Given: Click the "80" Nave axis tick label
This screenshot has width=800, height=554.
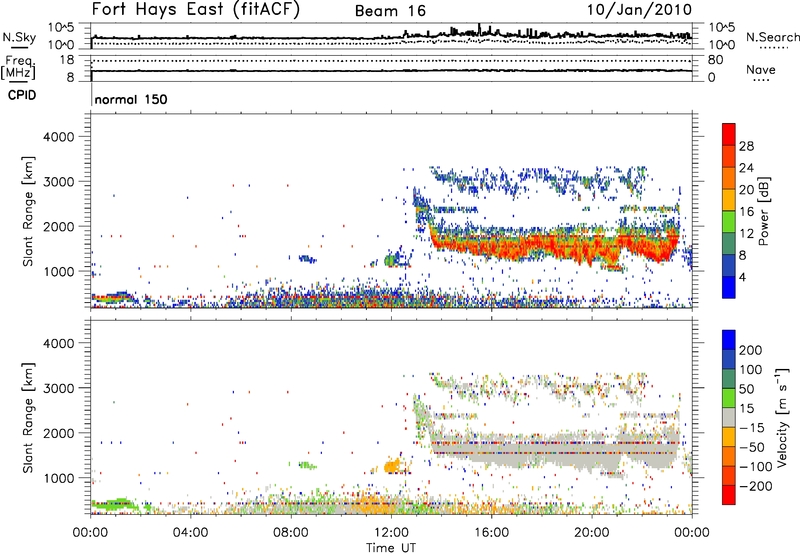Looking at the screenshot, I should [715, 60].
